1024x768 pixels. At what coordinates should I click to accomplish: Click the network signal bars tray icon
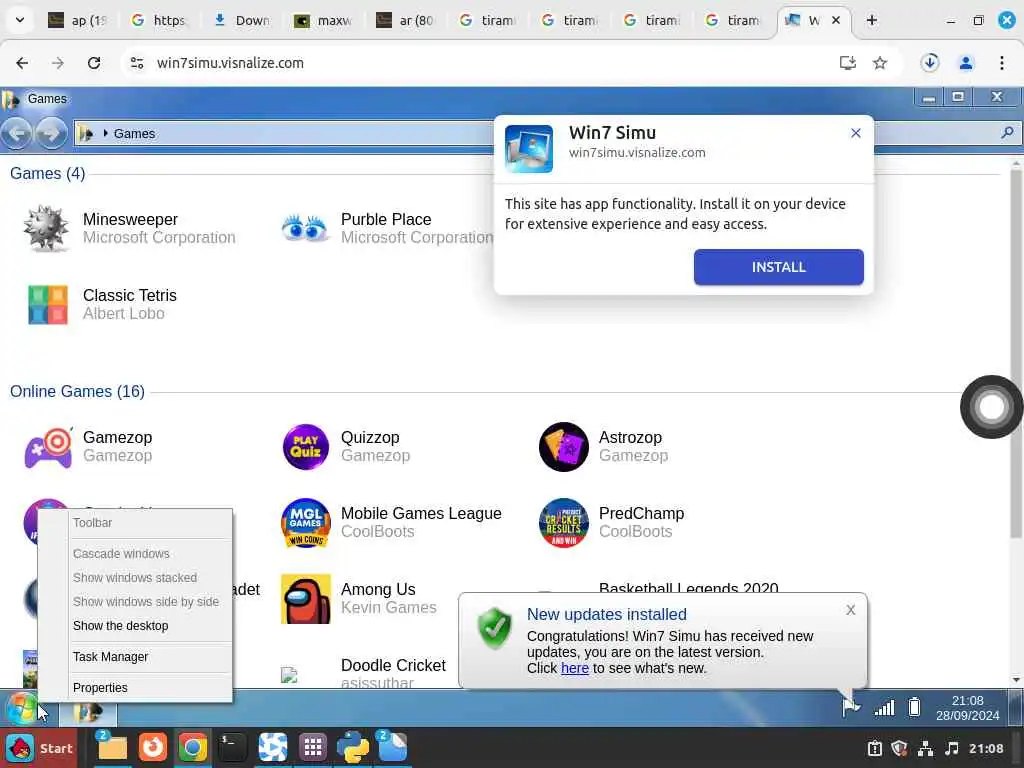[x=884, y=707]
